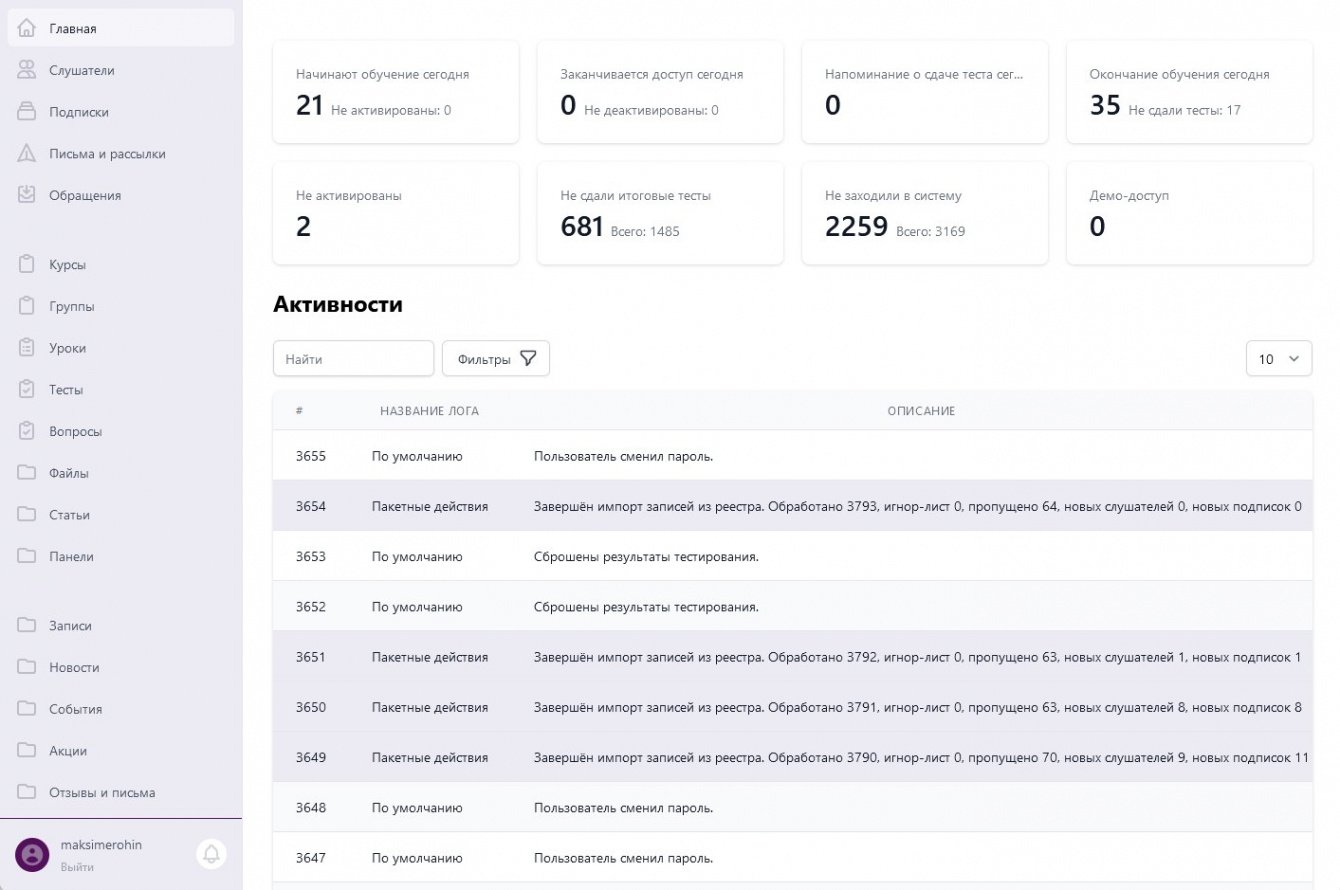Open profile via the maksimerohin avatar

(x=31, y=855)
